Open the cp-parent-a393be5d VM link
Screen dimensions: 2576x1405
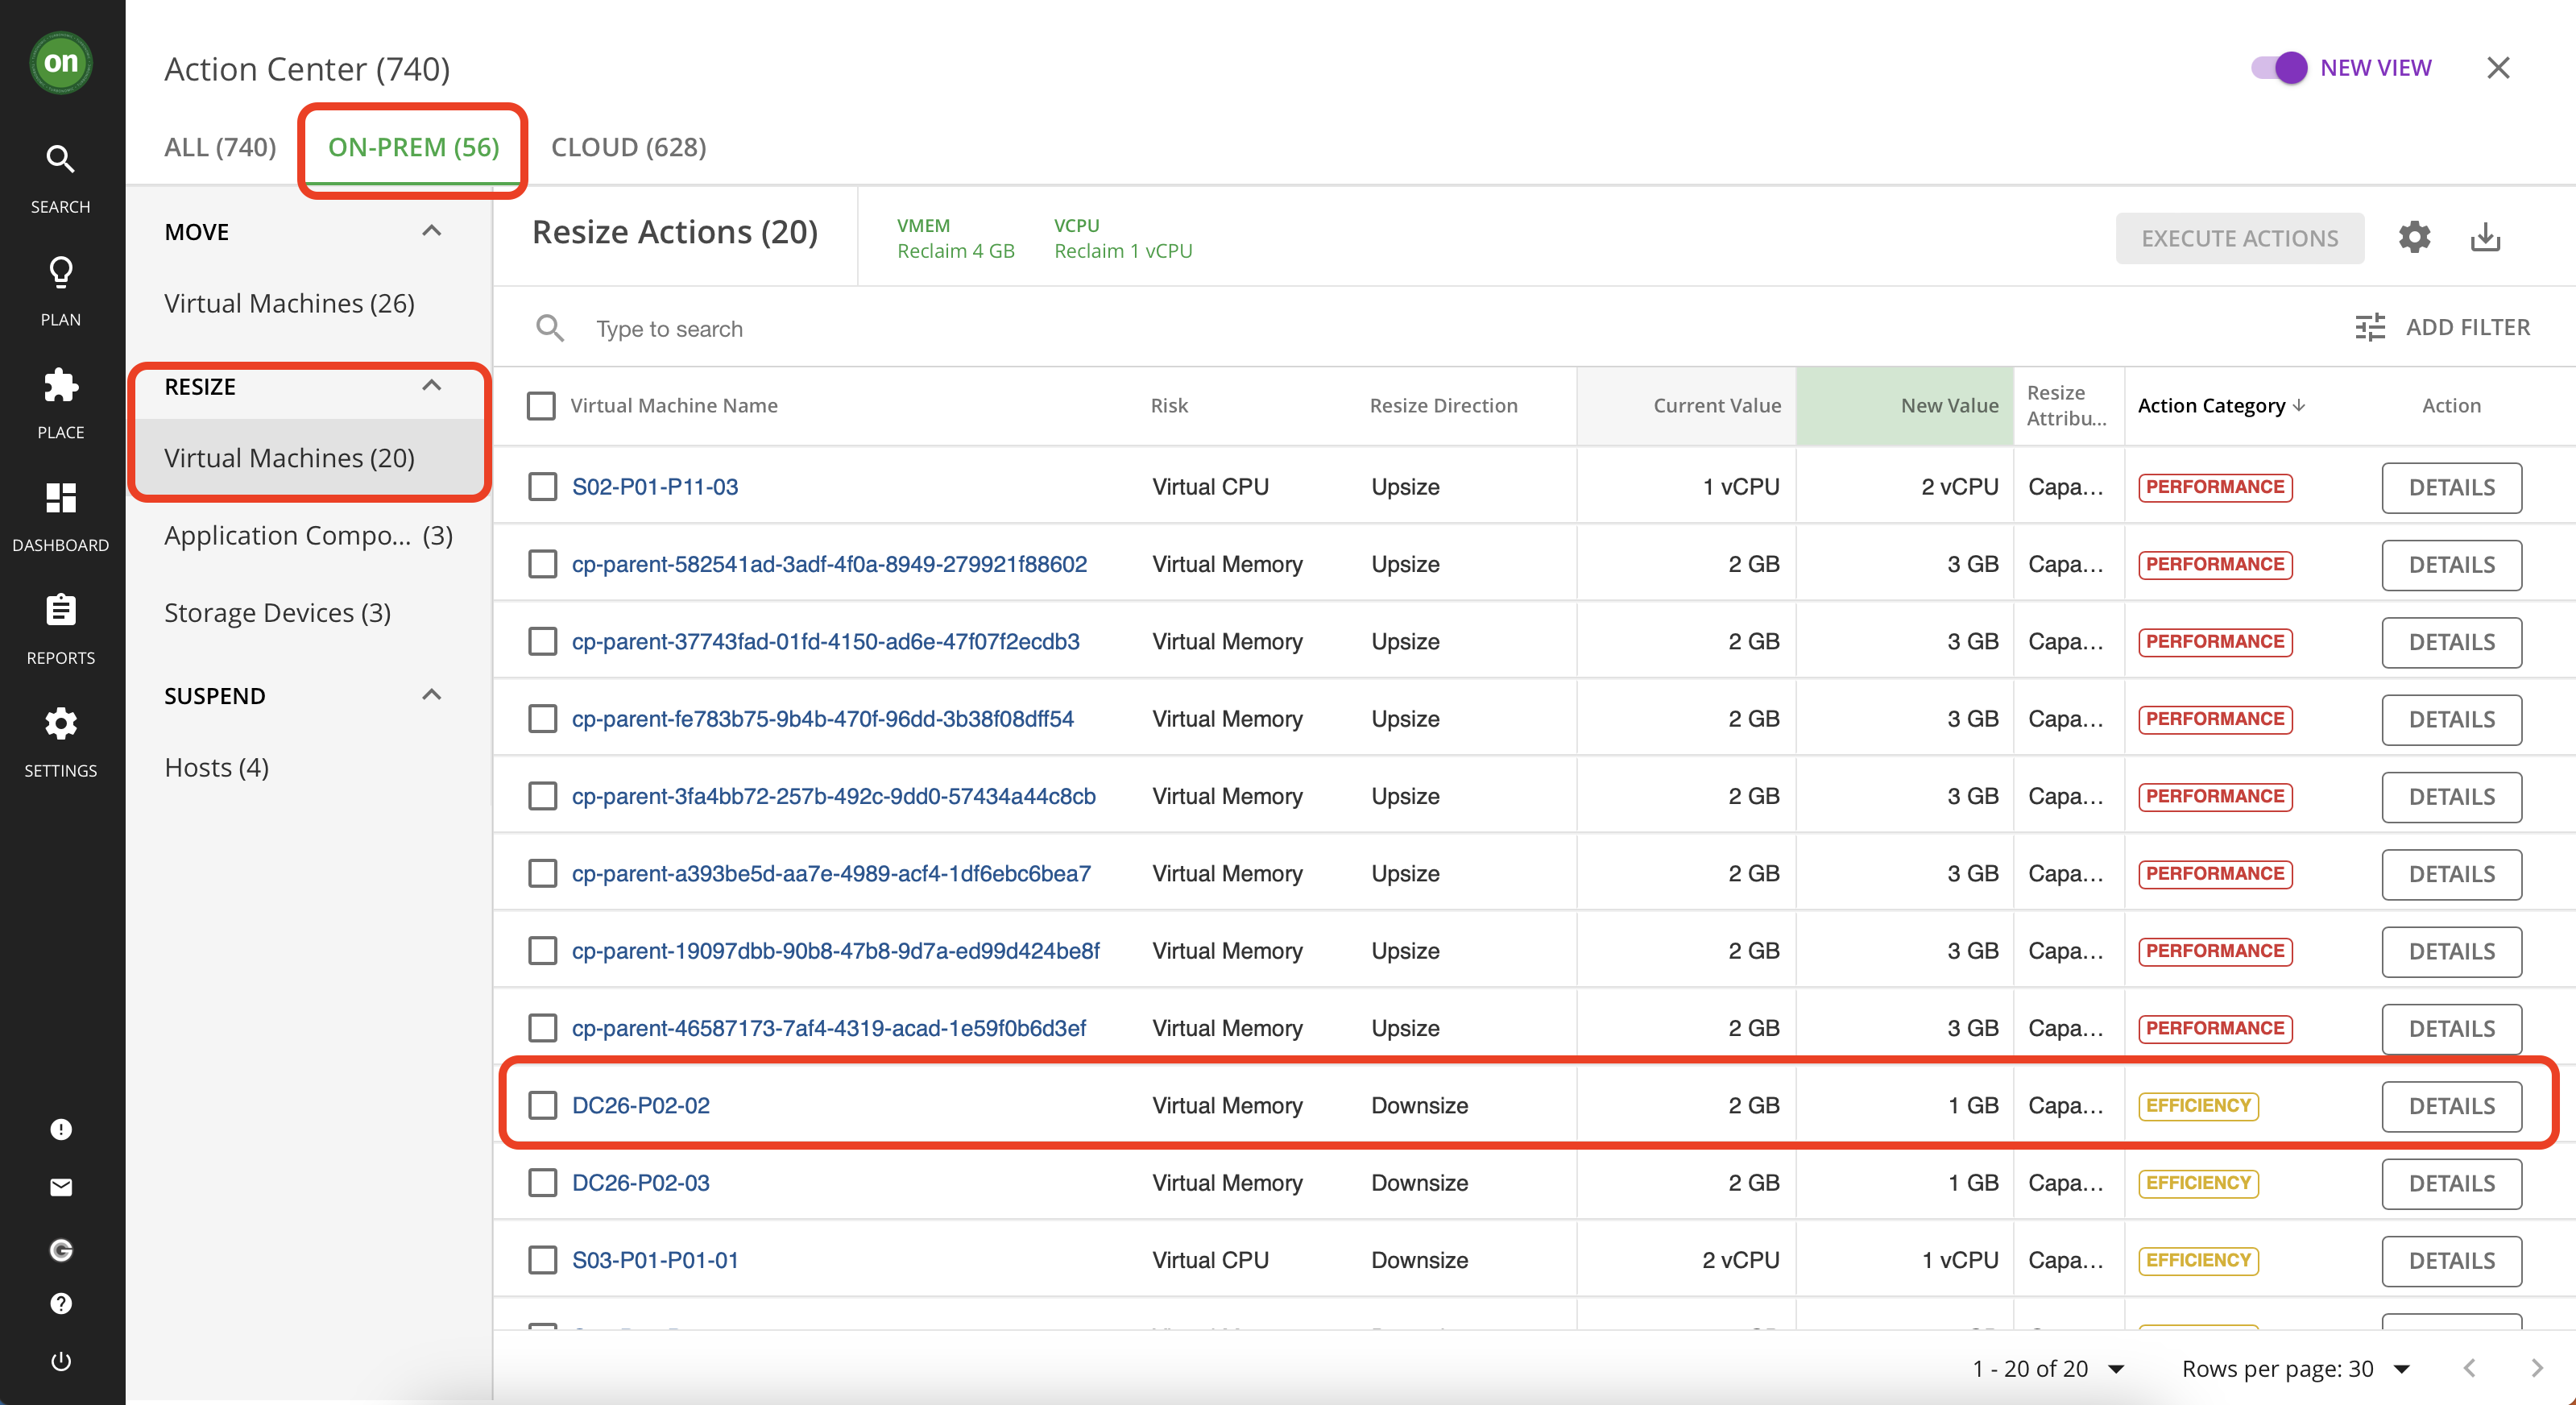[x=830, y=873]
